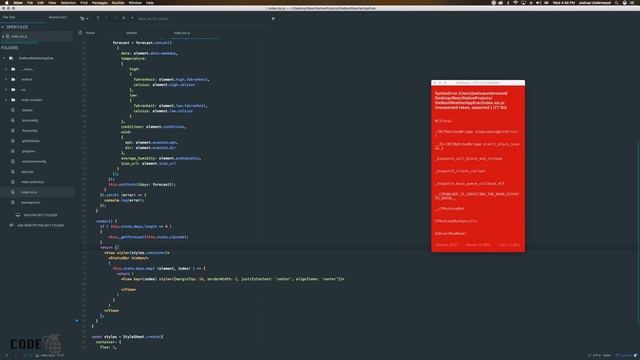Screen dimensions: 640x360
Task: Select the _dispatch_call_block_and_release stack frame
Action: (469, 158)
